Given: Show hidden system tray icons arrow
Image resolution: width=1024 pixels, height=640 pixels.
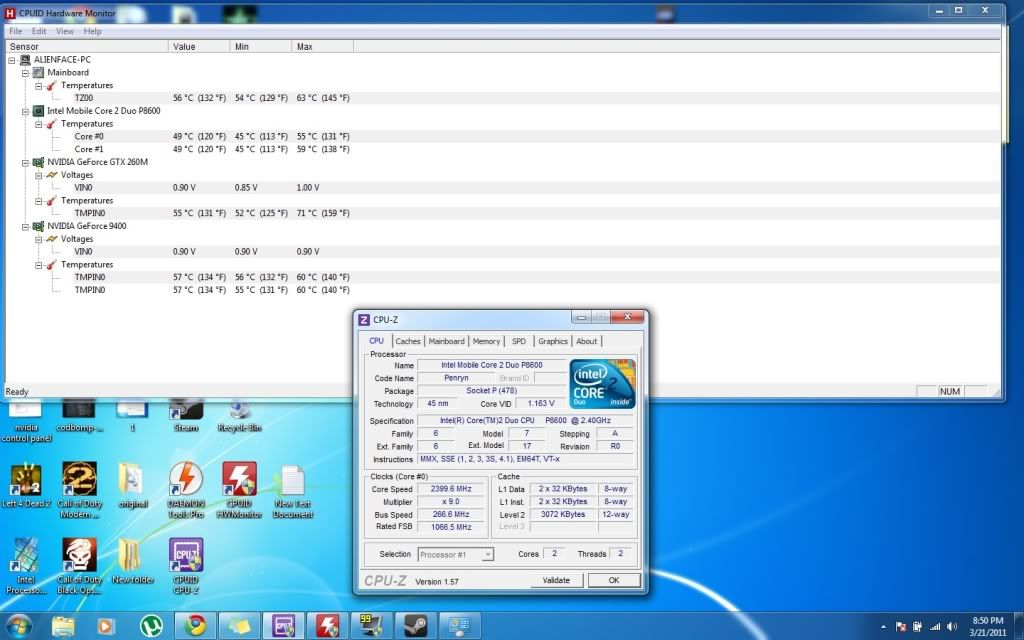Looking at the screenshot, I should tap(883, 627).
